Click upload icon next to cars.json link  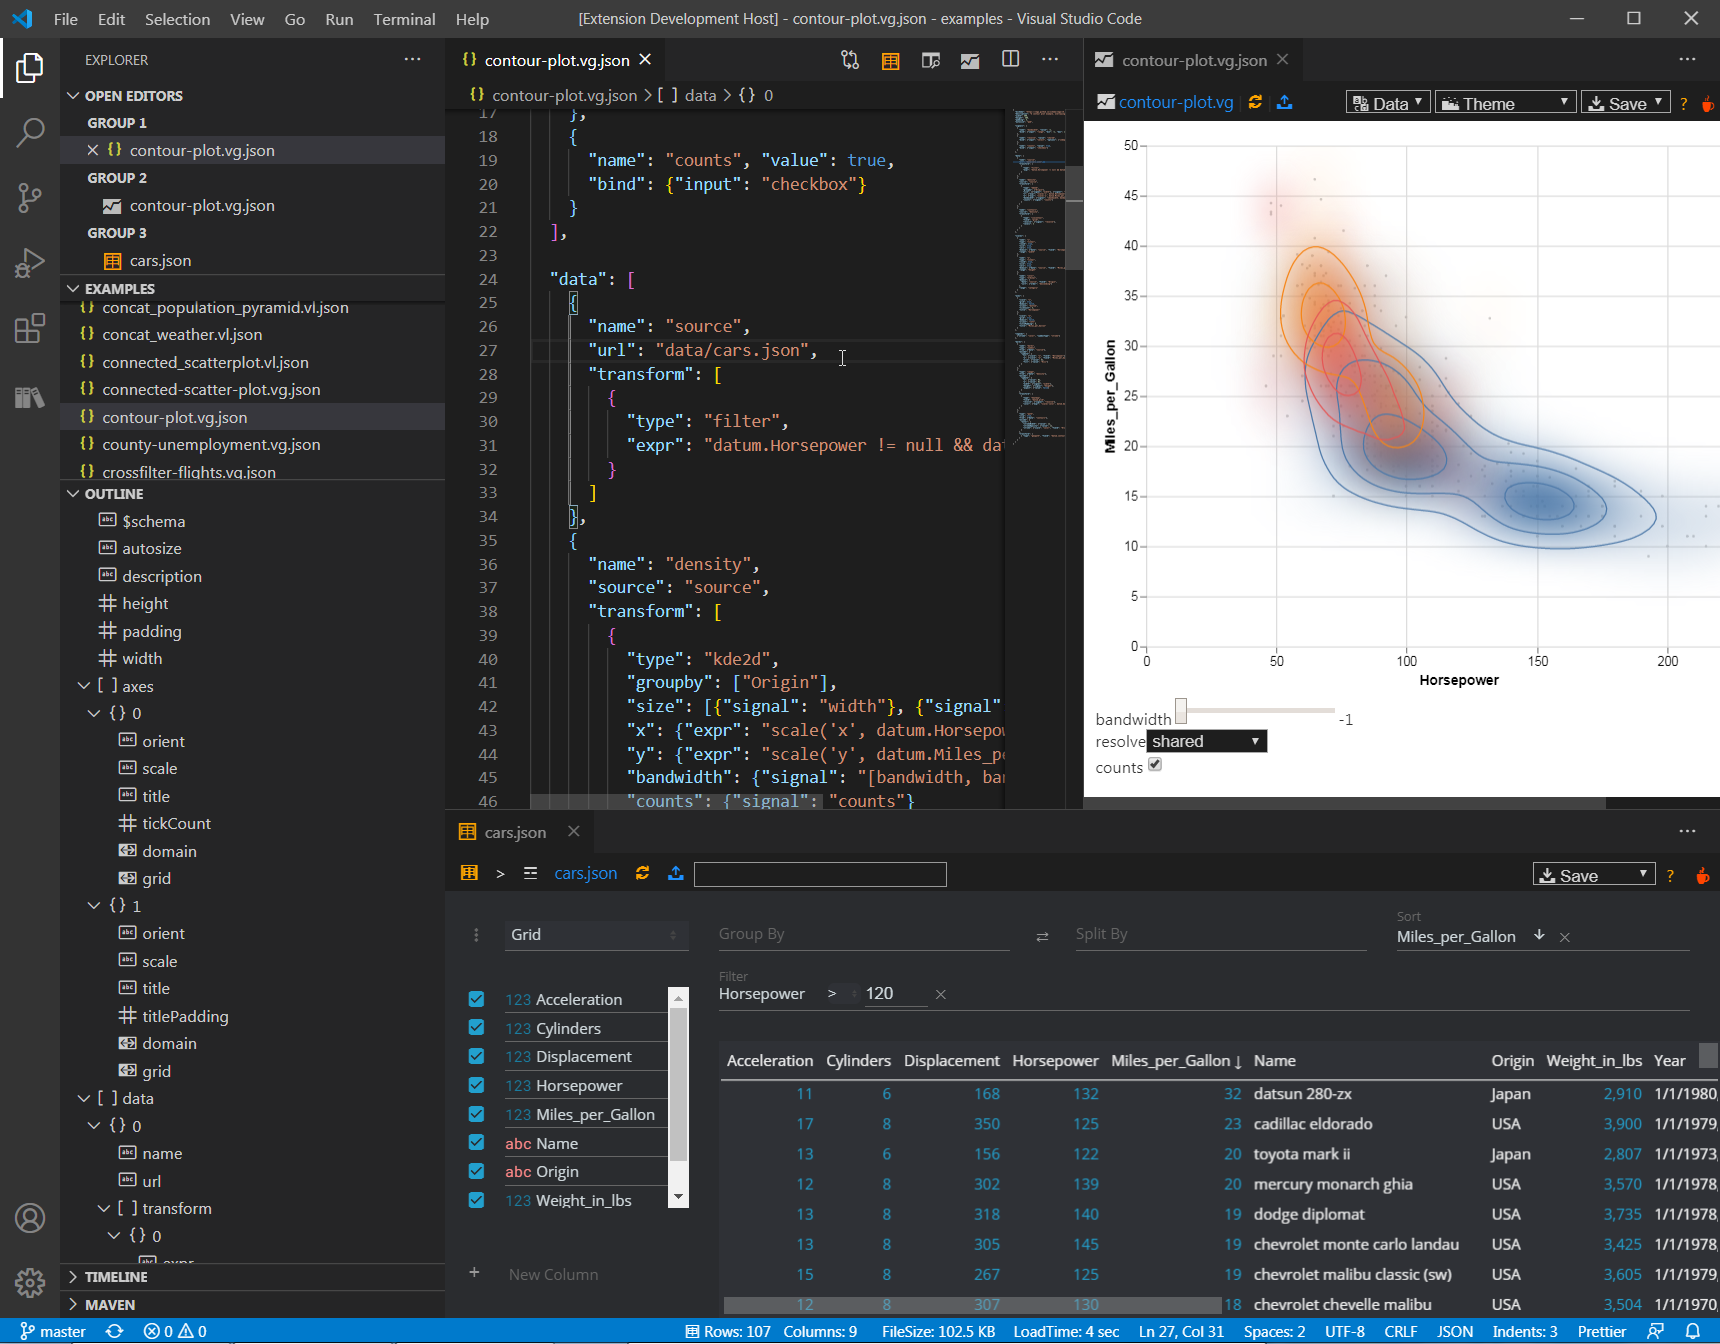tap(676, 873)
